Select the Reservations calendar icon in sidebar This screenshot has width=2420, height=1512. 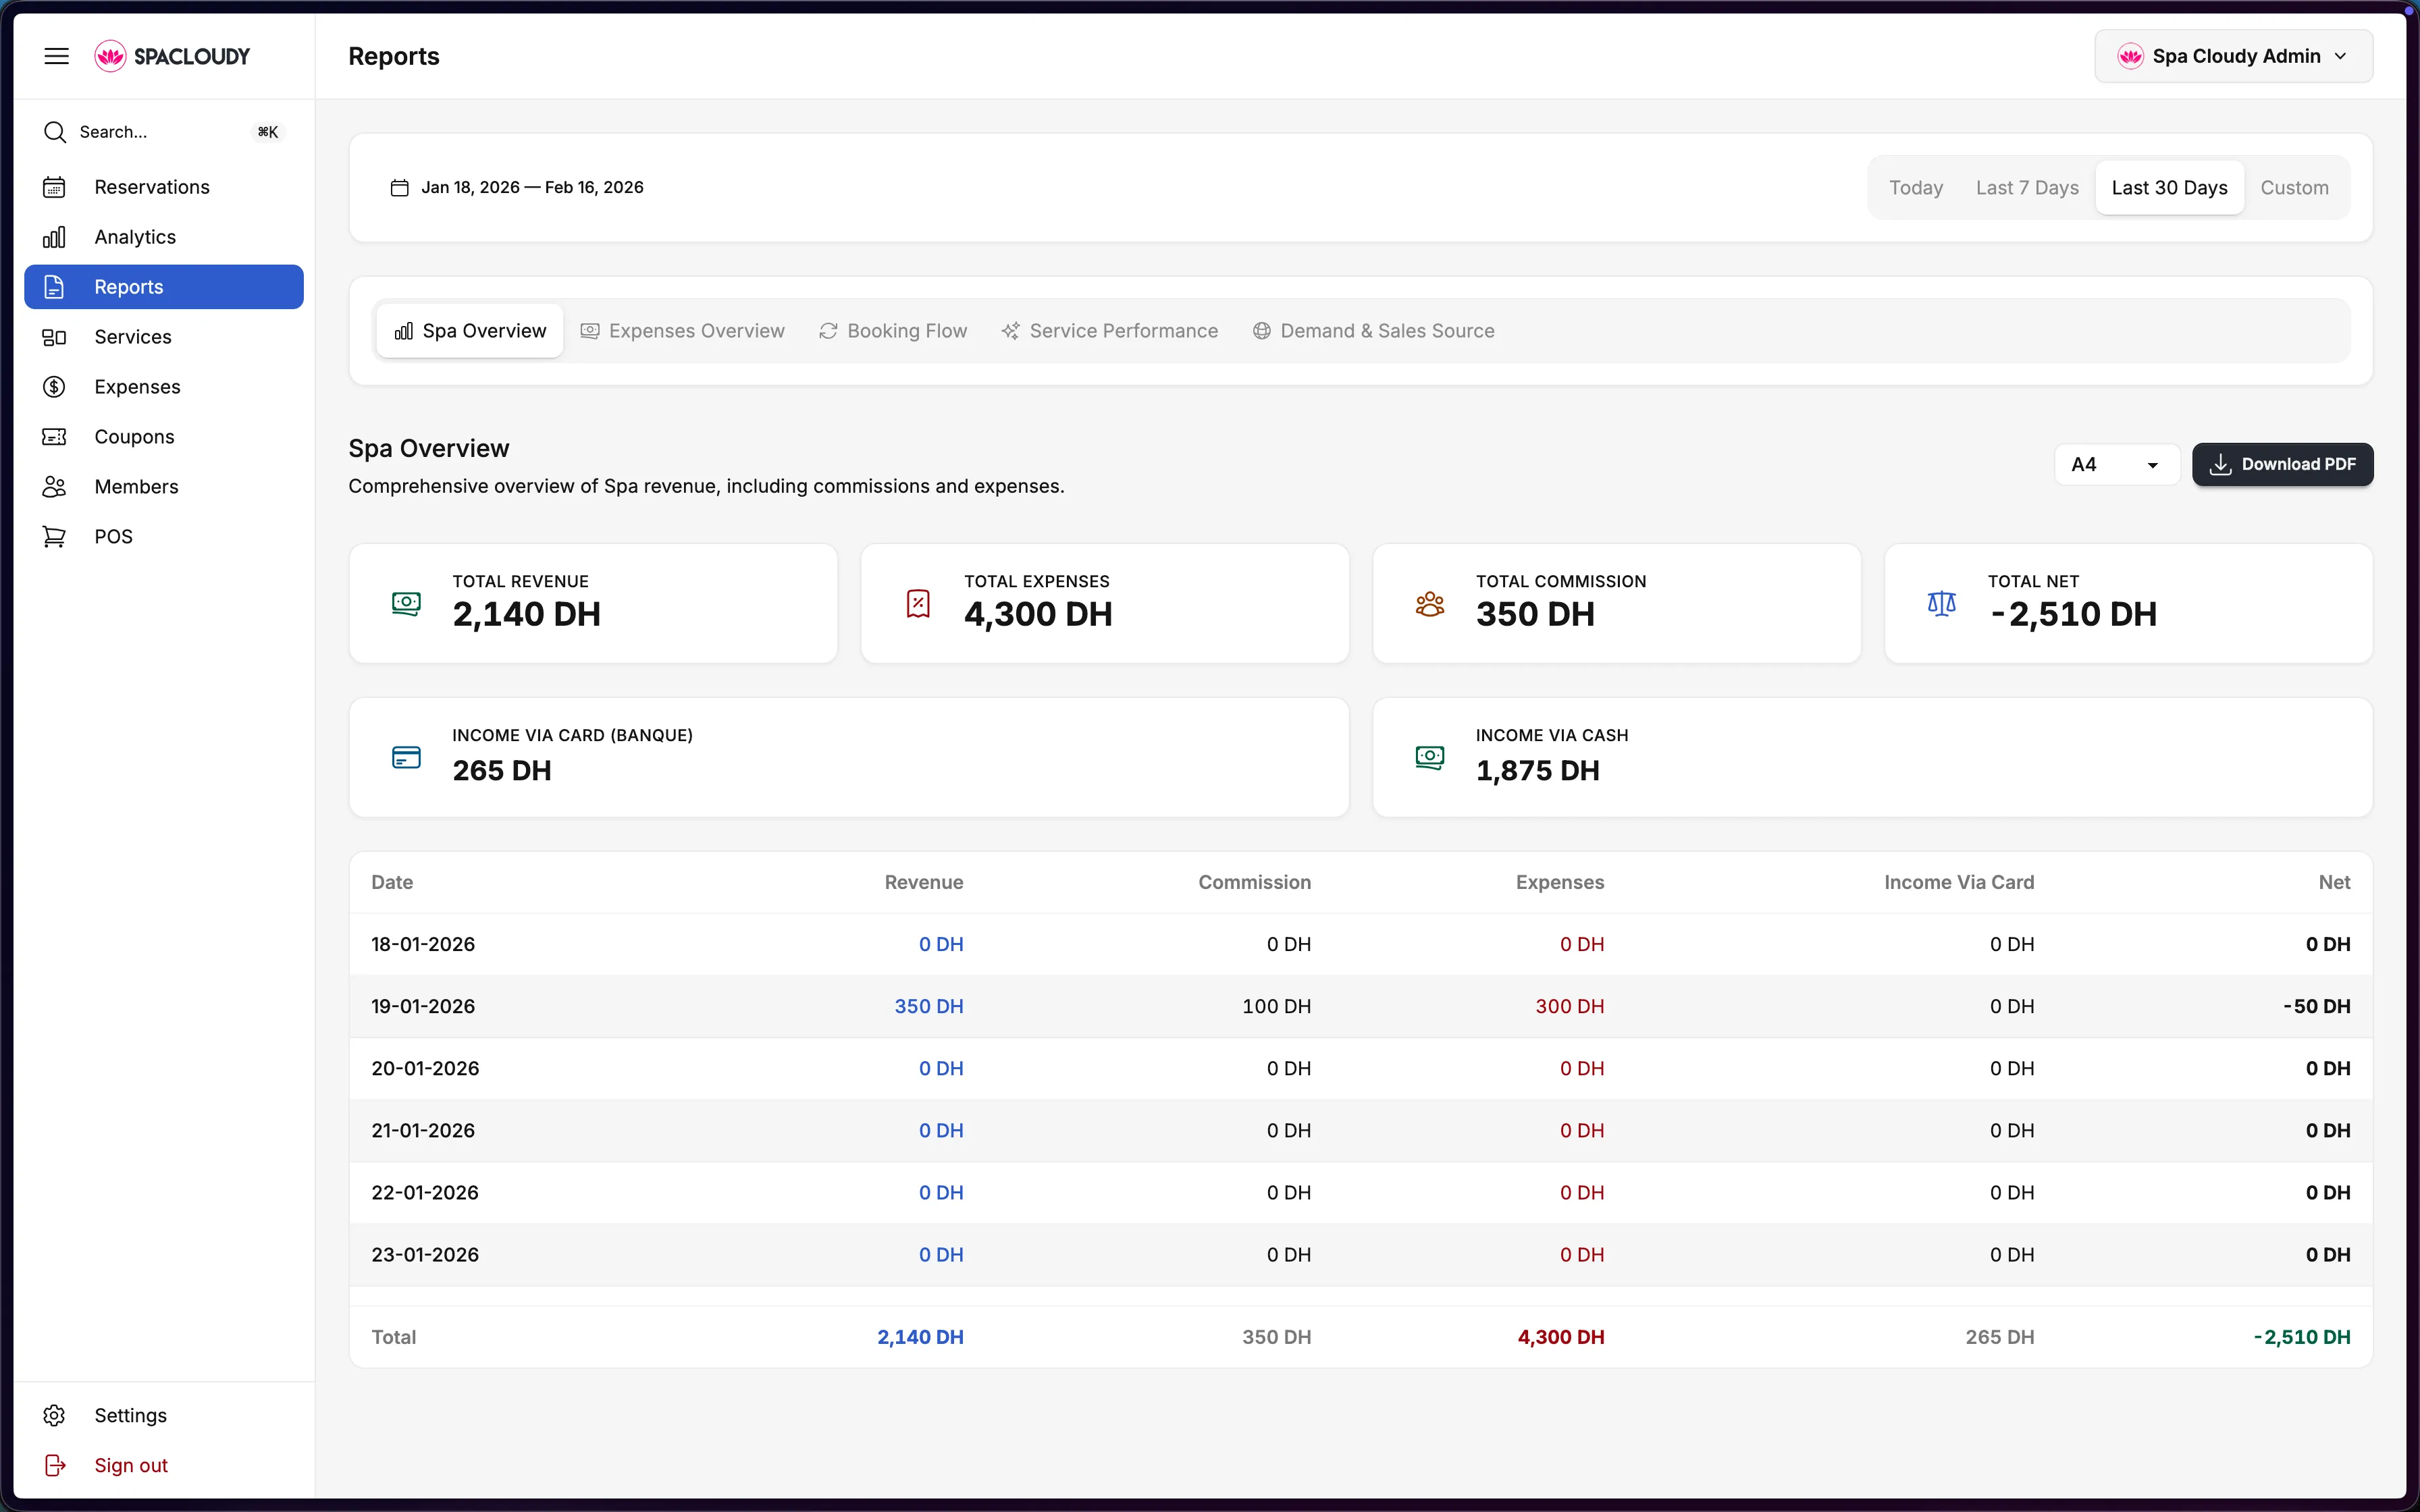(55, 186)
